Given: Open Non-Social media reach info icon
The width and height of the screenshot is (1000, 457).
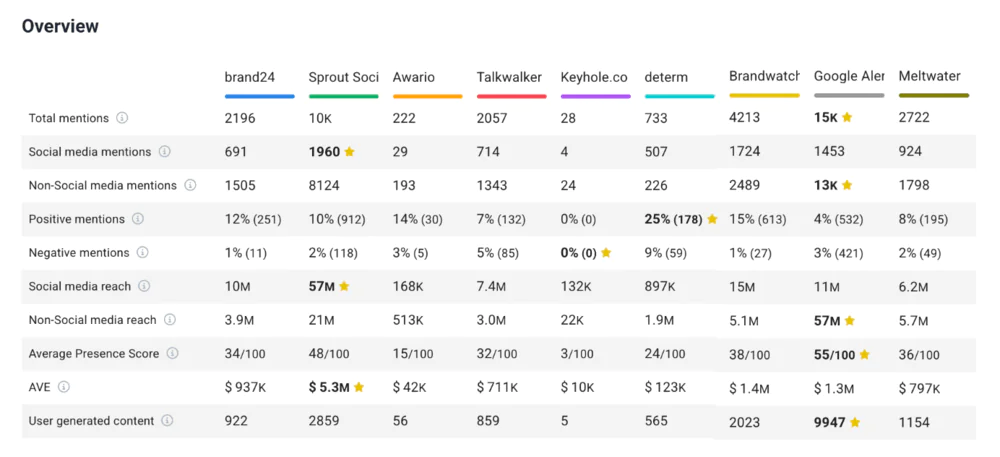Looking at the screenshot, I should point(170,320).
